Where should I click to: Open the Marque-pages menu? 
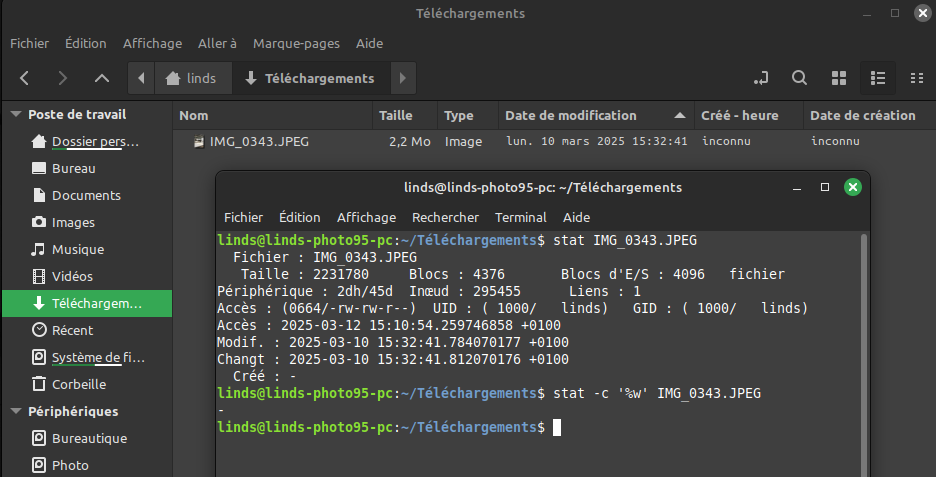(x=296, y=44)
